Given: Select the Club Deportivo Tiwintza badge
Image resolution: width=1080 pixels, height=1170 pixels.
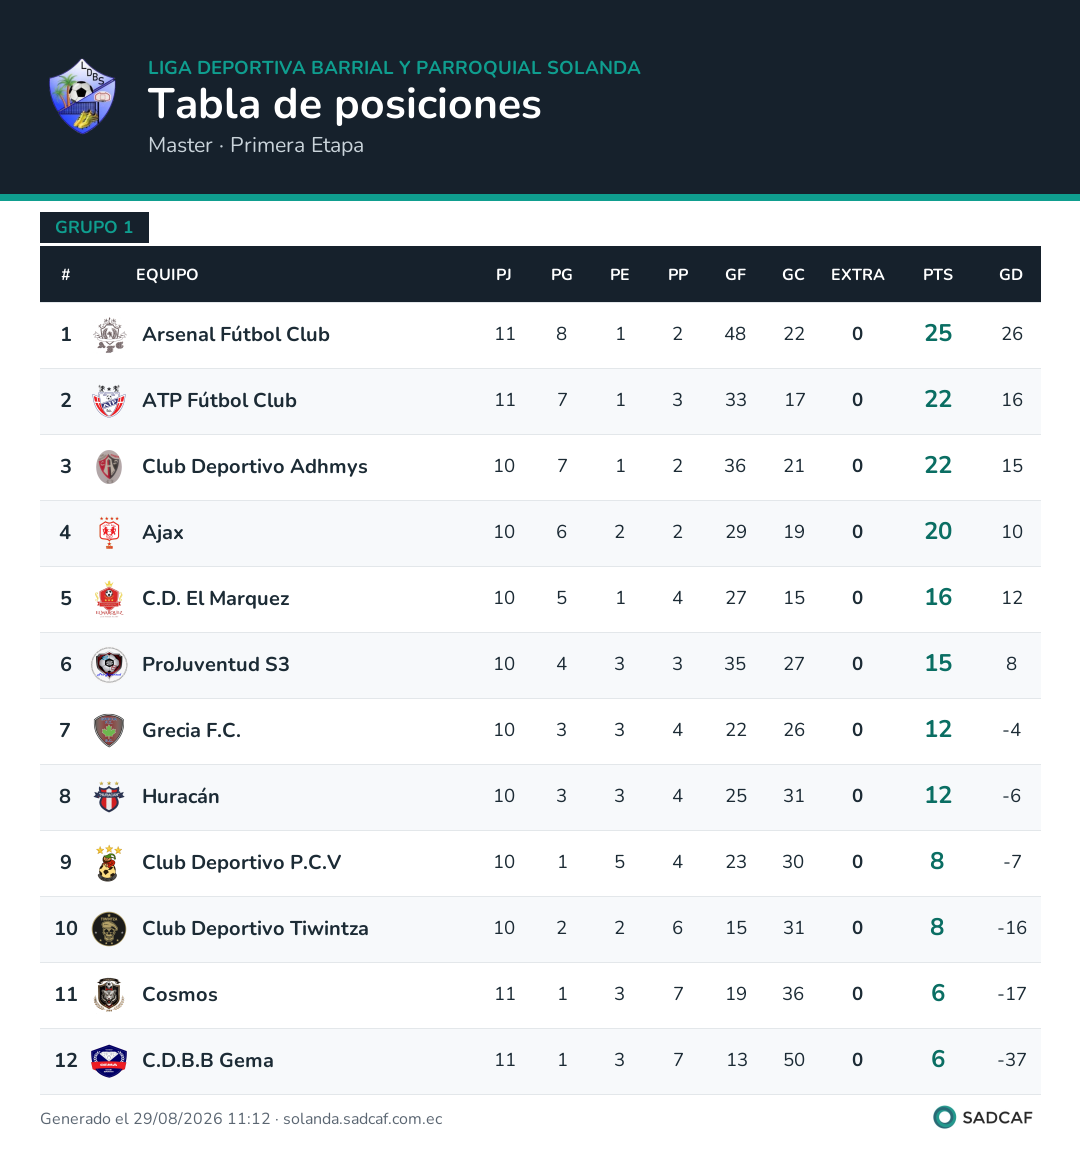Looking at the screenshot, I should point(109,929).
